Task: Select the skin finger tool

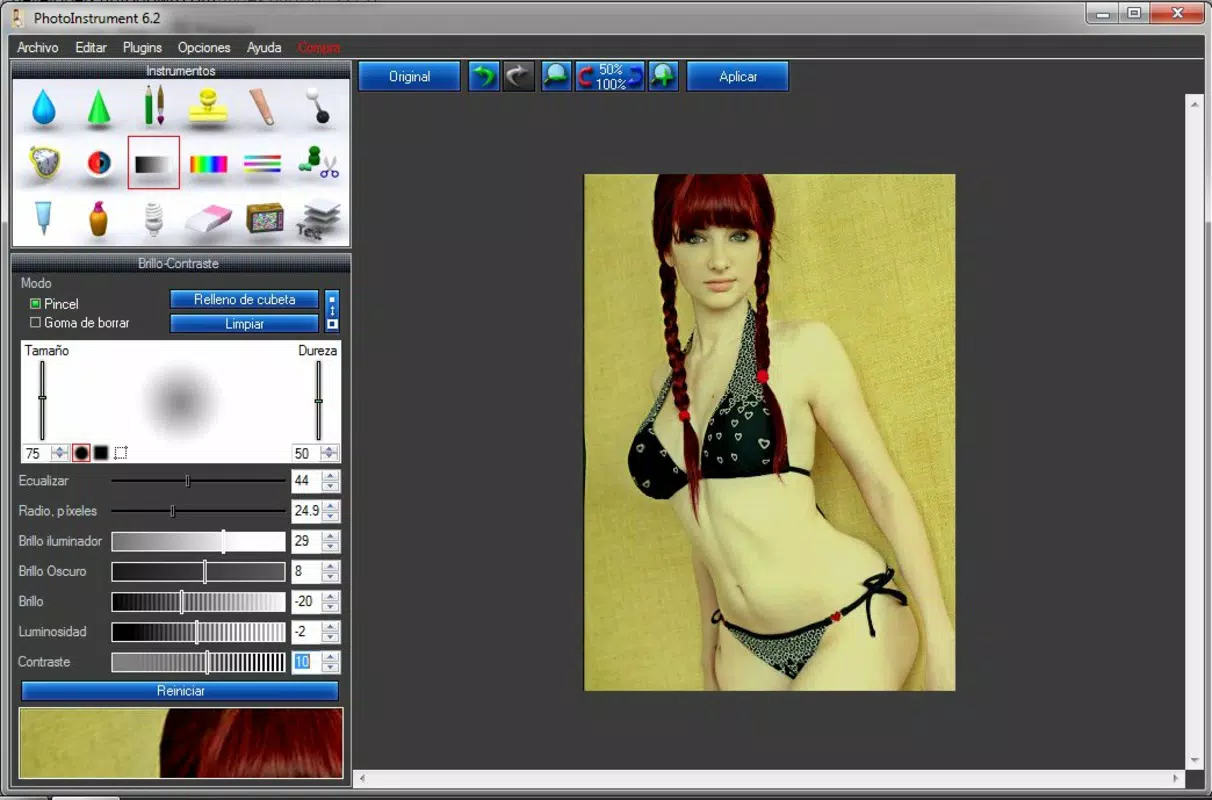Action: [x=263, y=106]
